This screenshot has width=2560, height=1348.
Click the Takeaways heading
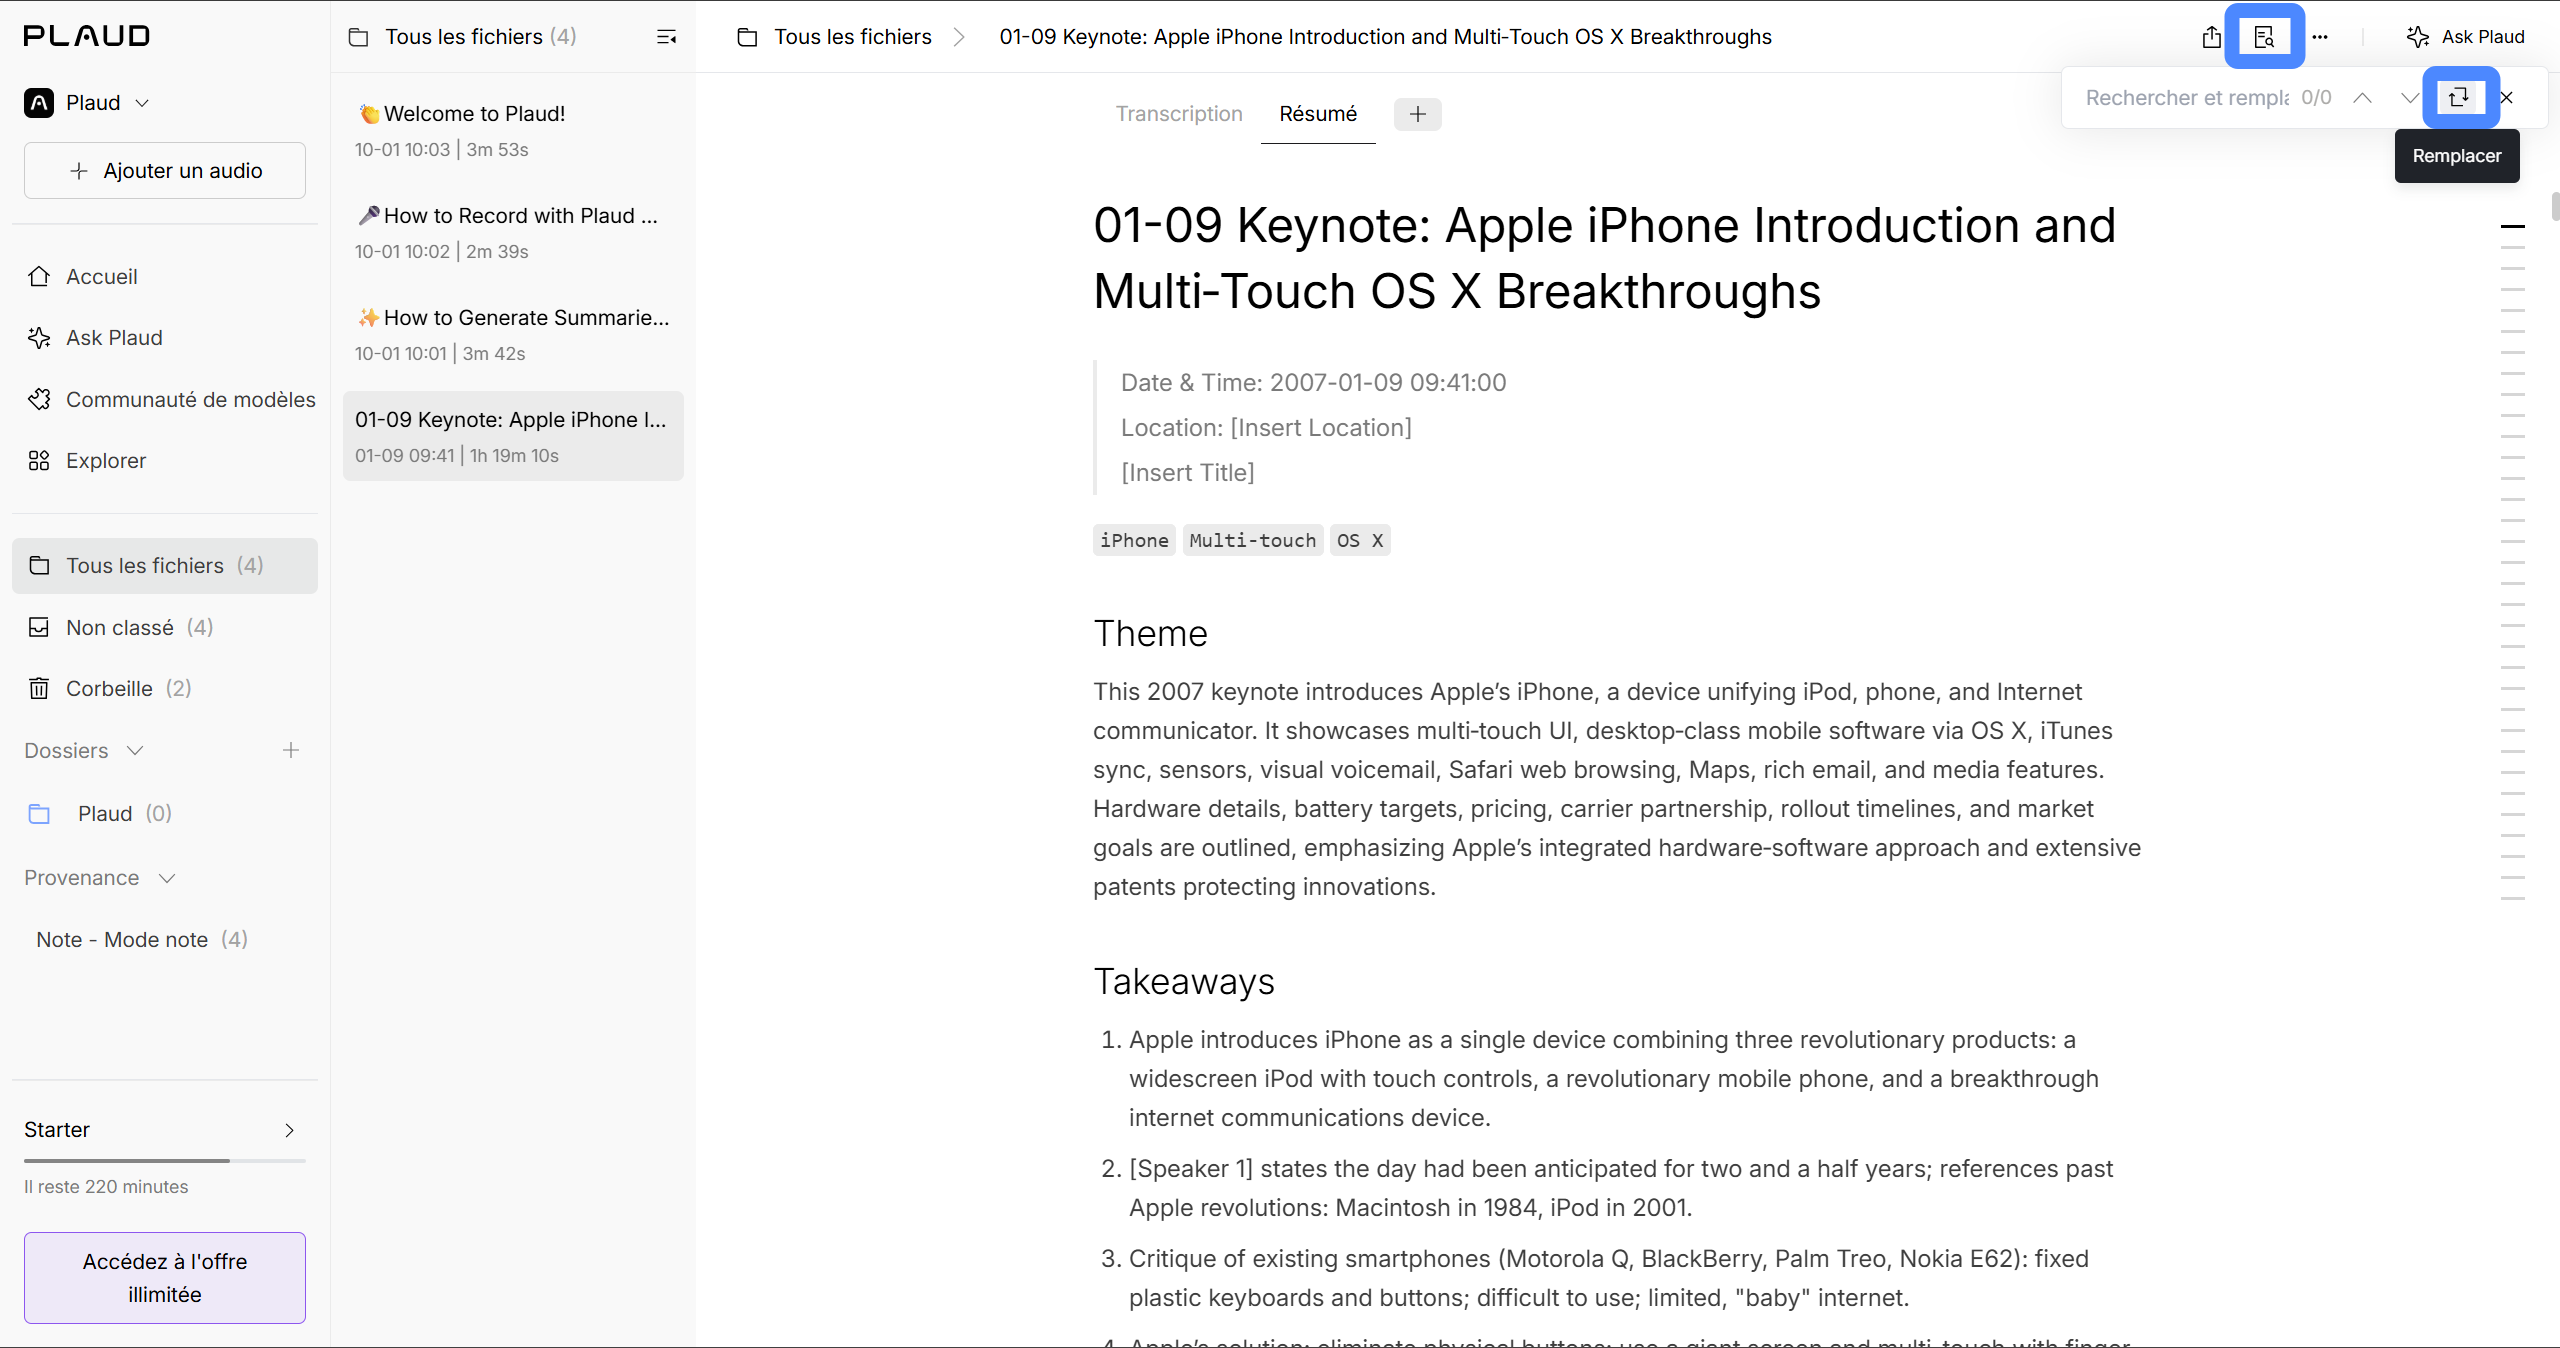pyautogui.click(x=1184, y=982)
